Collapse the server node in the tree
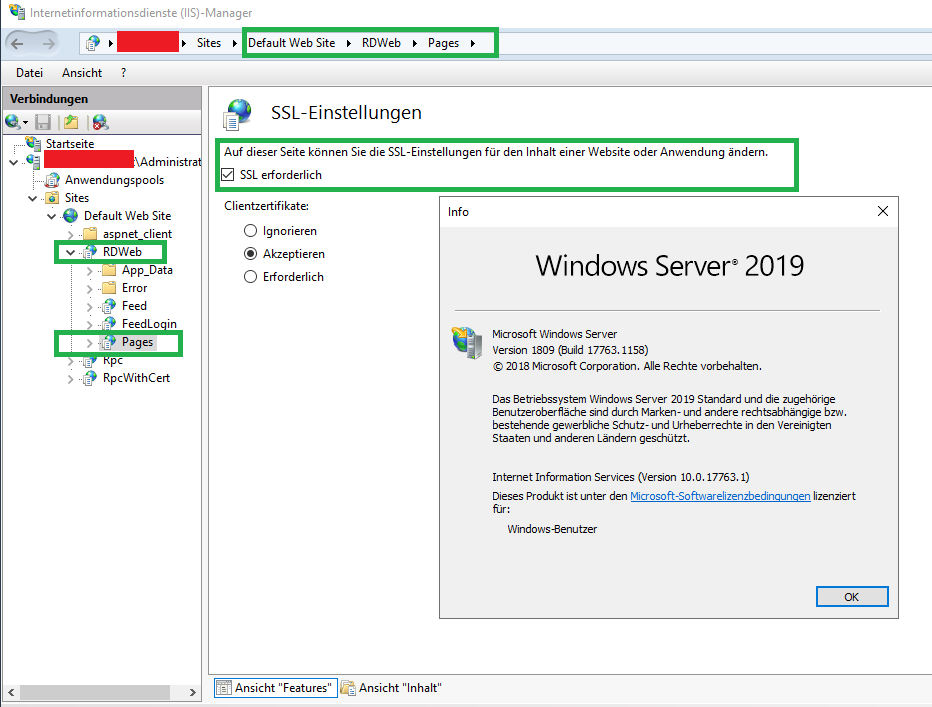This screenshot has height=707, width=932. [x=14, y=162]
